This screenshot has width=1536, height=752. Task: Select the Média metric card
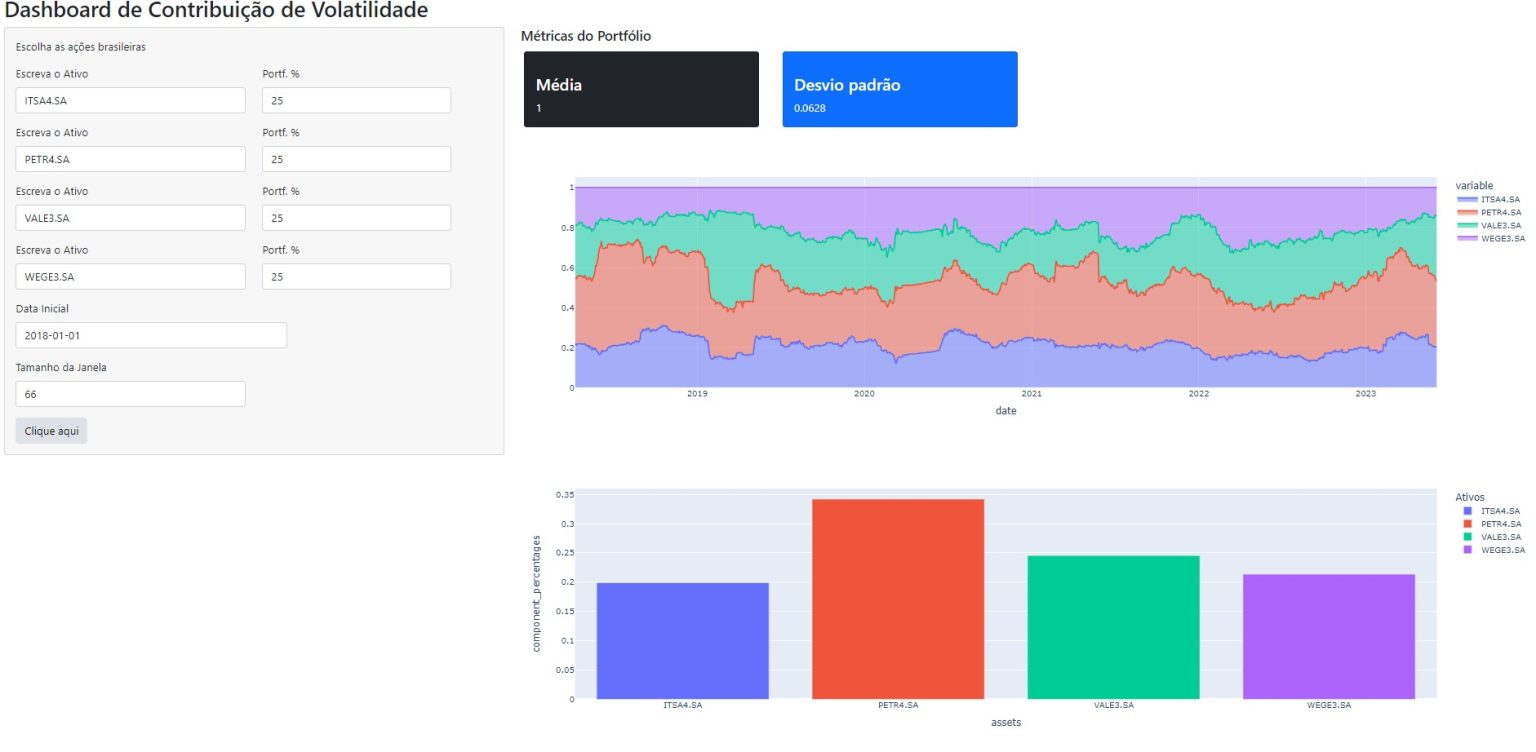coord(641,89)
